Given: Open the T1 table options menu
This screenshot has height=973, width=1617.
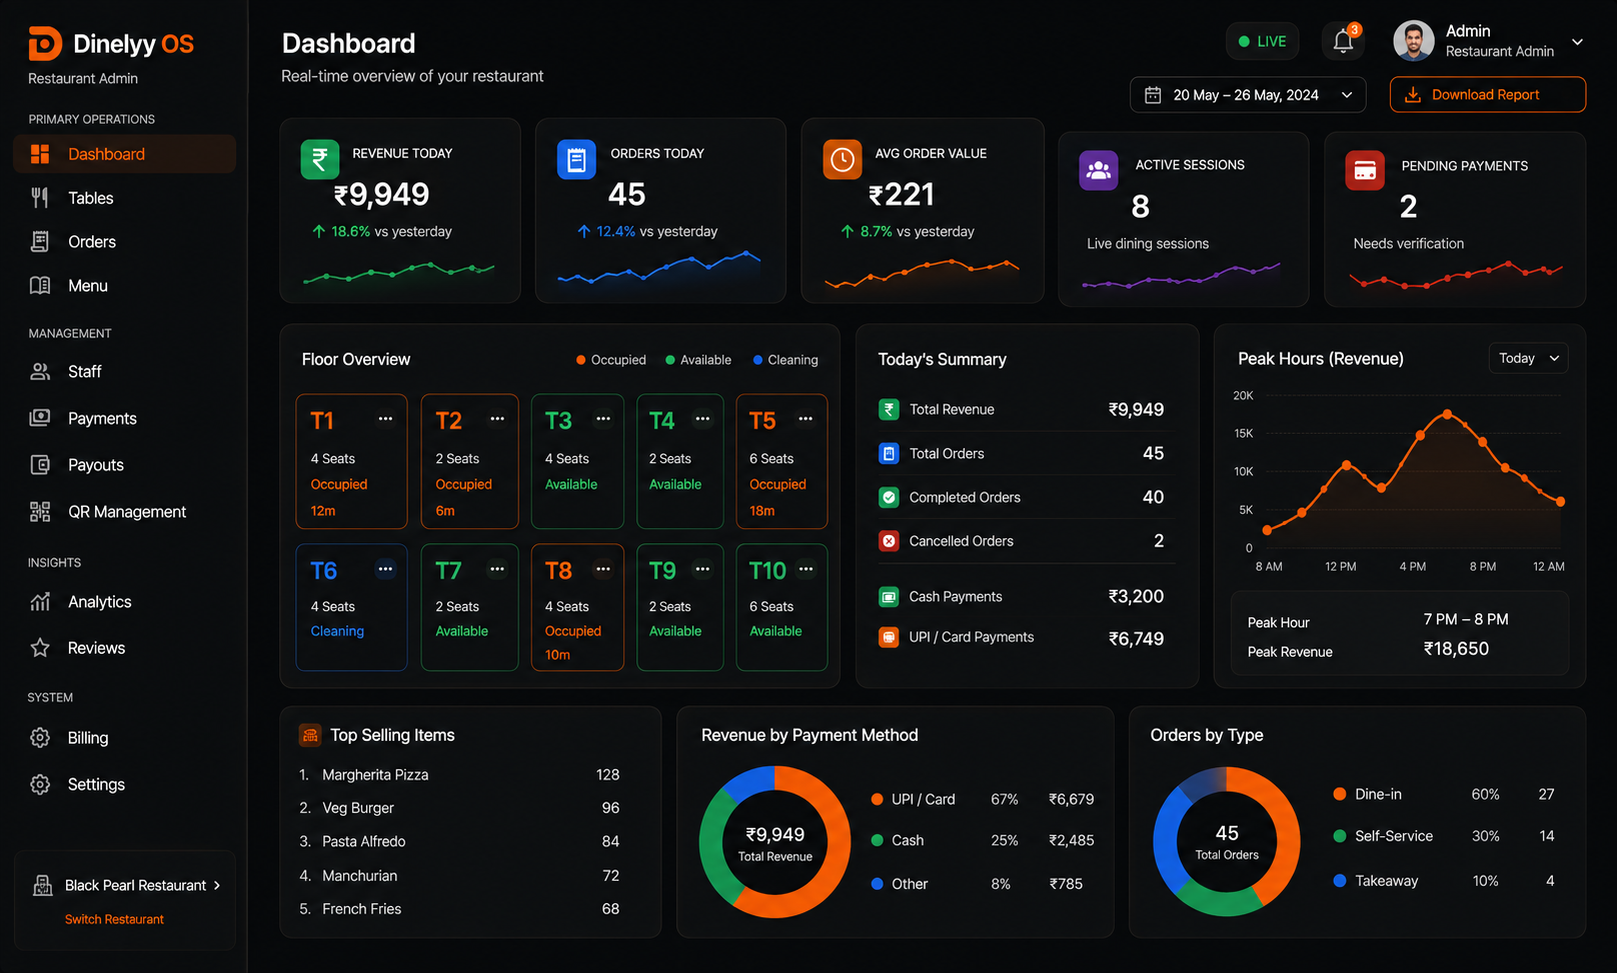Looking at the screenshot, I should pos(385,419).
